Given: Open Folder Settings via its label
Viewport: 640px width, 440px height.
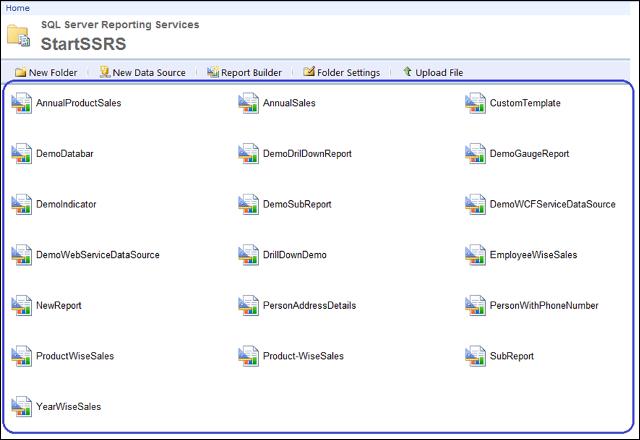Looking at the screenshot, I should (349, 73).
